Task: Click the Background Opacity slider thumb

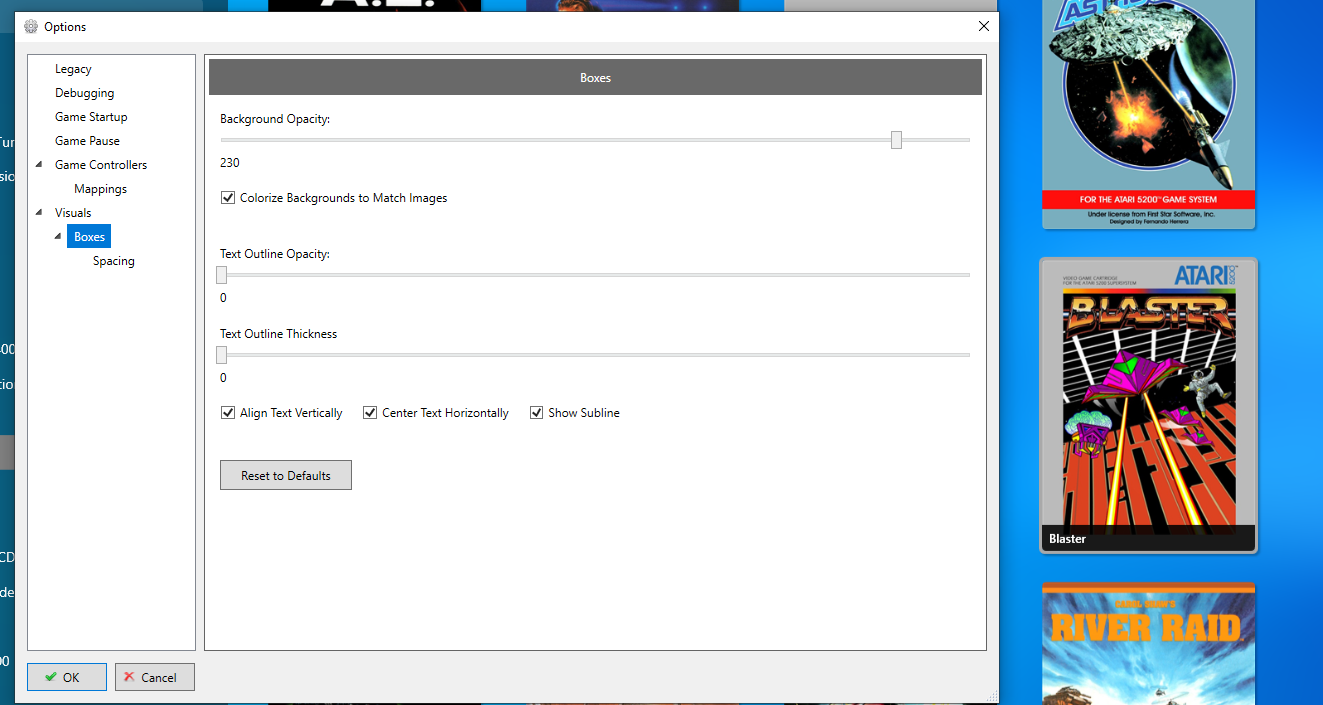Action: tap(896, 140)
